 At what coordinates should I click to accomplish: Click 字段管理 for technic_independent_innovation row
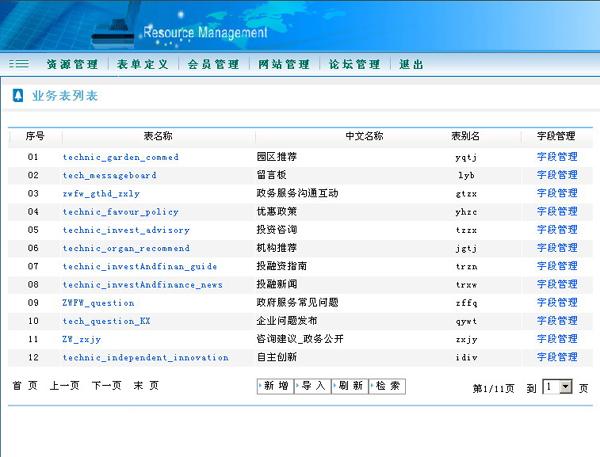click(x=557, y=357)
